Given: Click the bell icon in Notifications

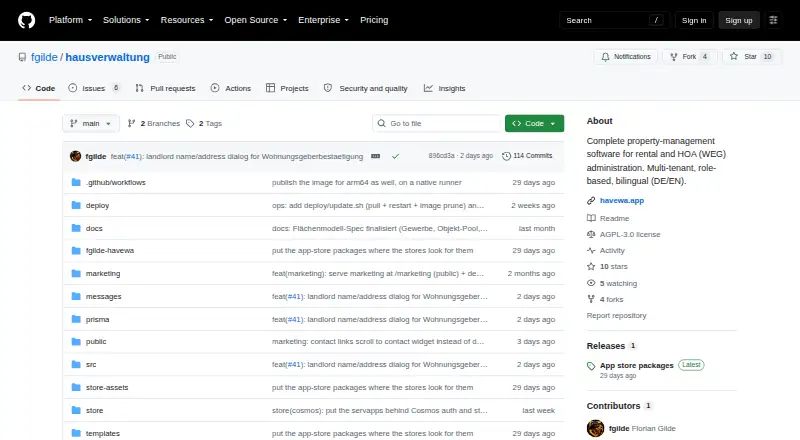Looking at the screenshot, I should click(x=605, y=57).
